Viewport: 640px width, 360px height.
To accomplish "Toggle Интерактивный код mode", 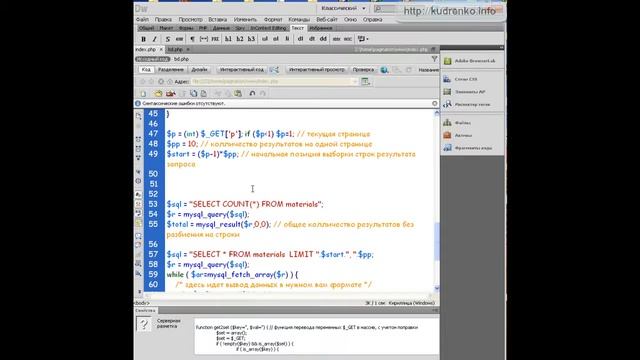I will click(x=242, y=70).
